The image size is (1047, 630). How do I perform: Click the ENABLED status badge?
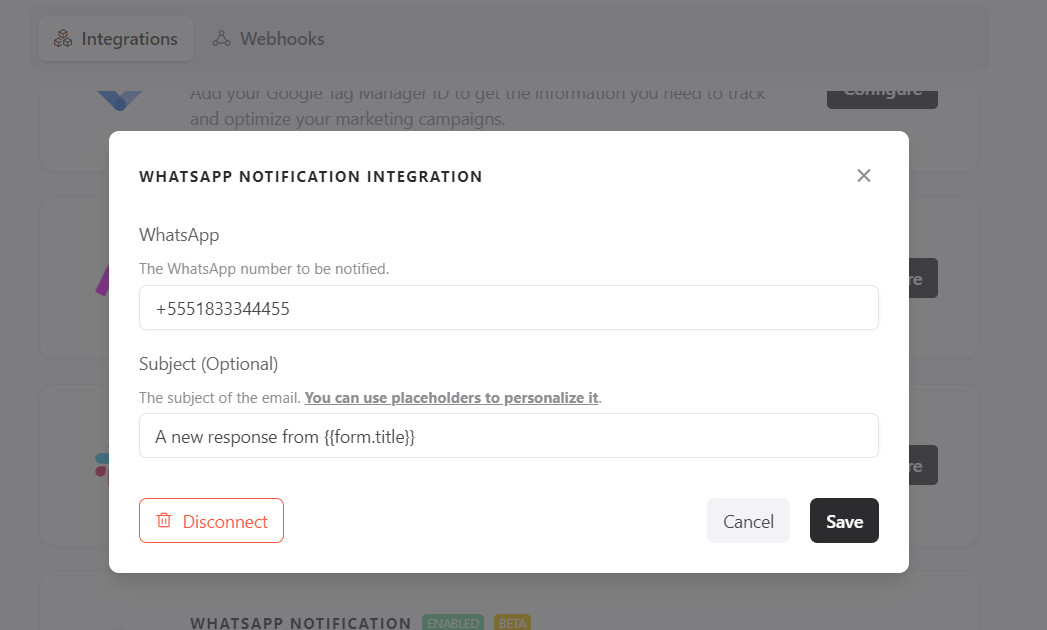pyautogui.click(x=453, y=622)
